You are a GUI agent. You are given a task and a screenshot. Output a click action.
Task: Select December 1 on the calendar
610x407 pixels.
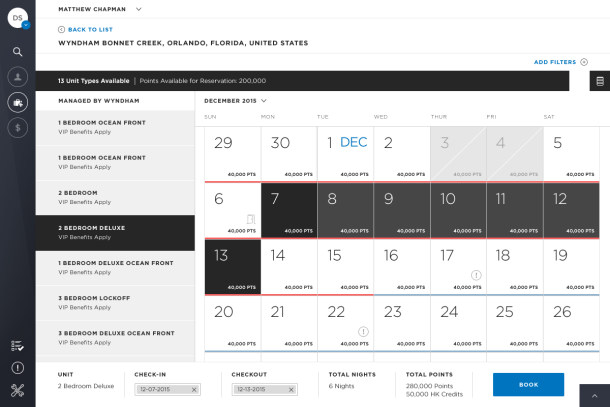pyautogui.click(x=345, y=154)
